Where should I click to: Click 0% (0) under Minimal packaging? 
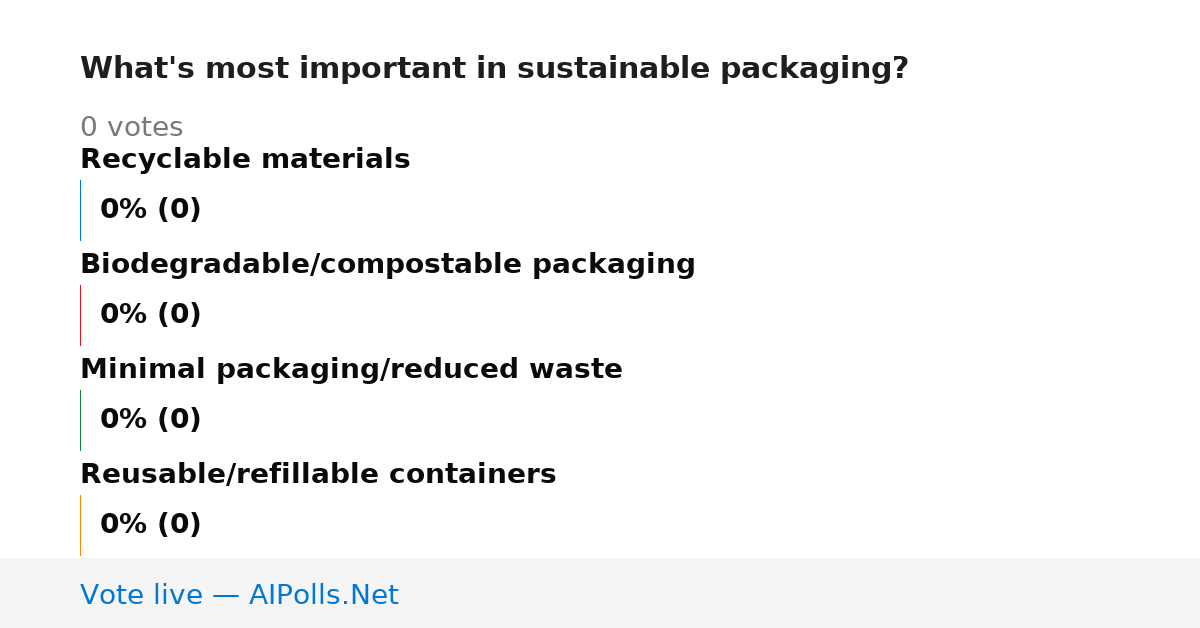(151, 420)
